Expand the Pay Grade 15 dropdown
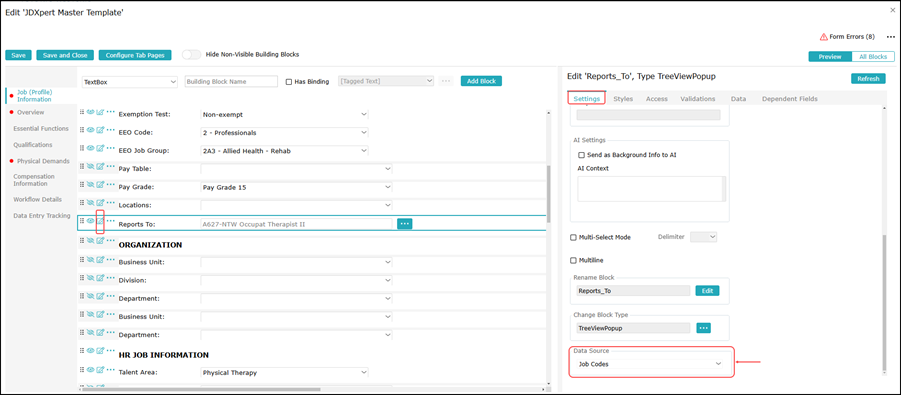This screenshot has width=901, height=395. [297, 187]
